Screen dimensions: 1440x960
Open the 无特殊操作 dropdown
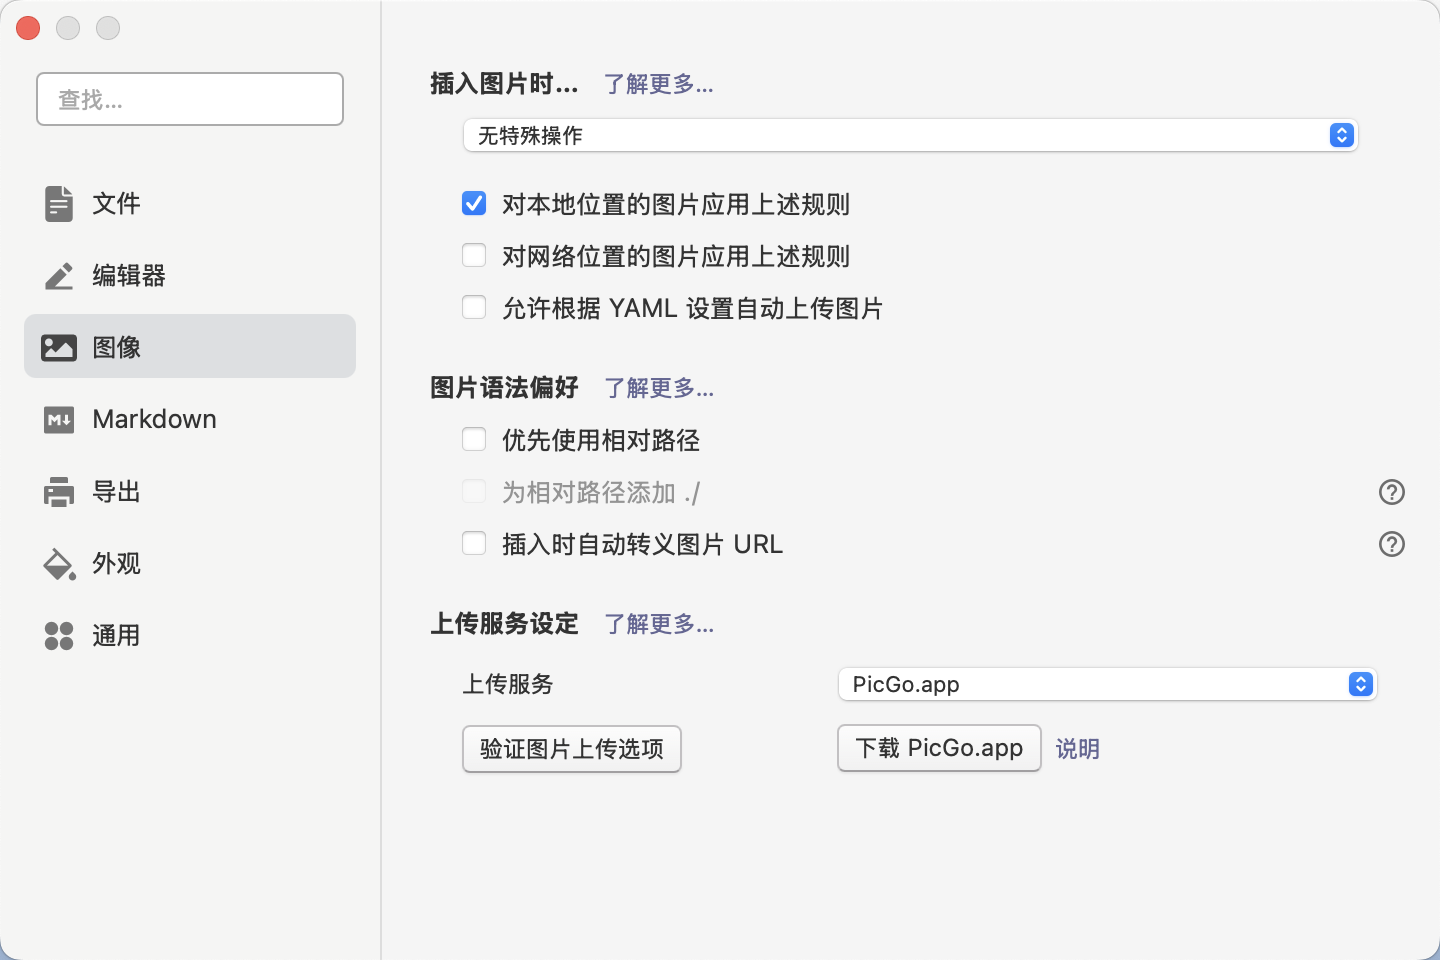tap(909, 135)
